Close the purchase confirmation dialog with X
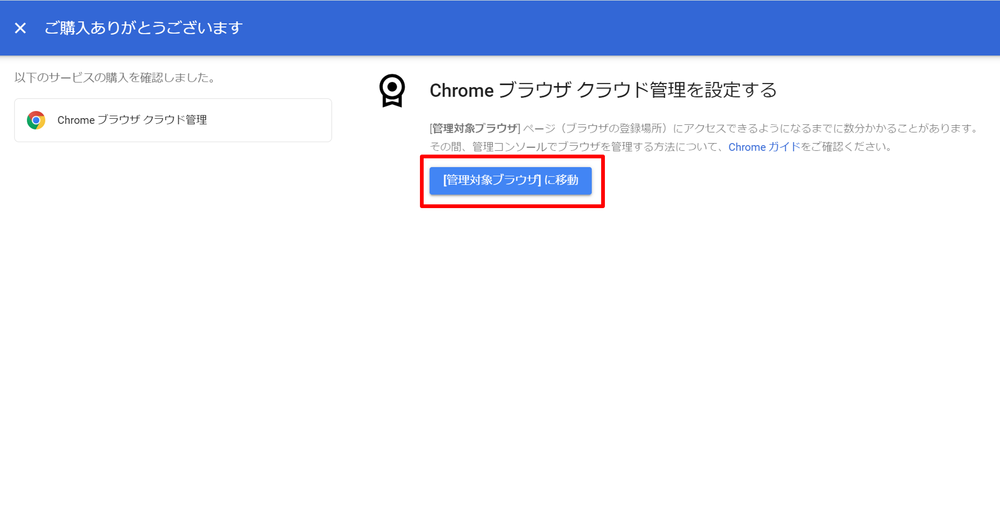 [x=20, y=28]
